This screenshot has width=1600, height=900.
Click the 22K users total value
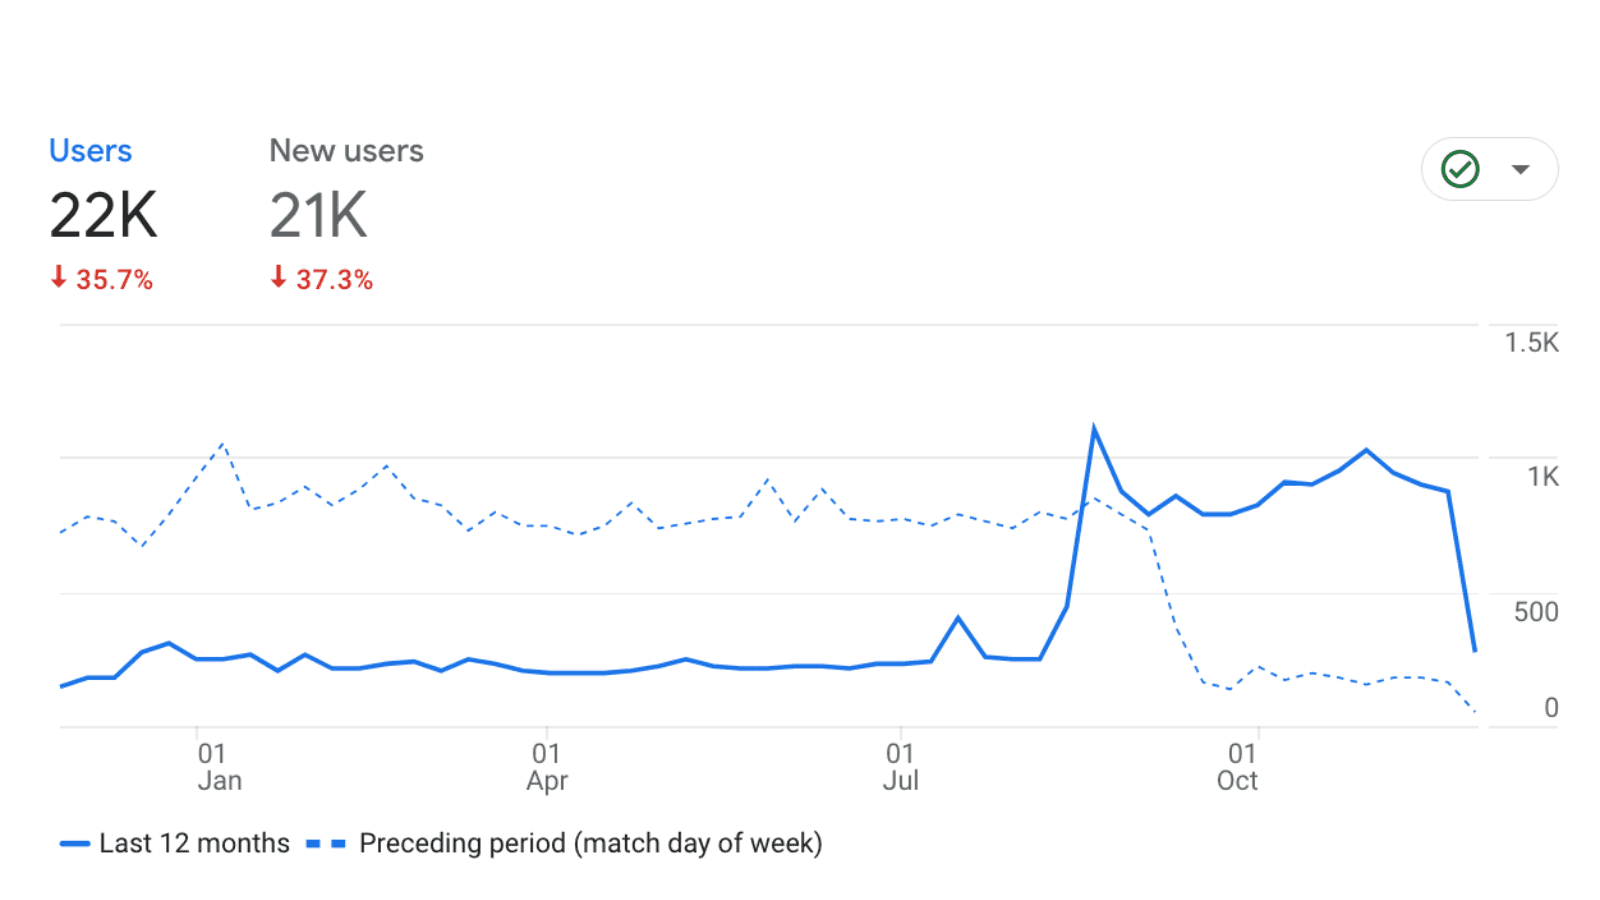(104, 215)
